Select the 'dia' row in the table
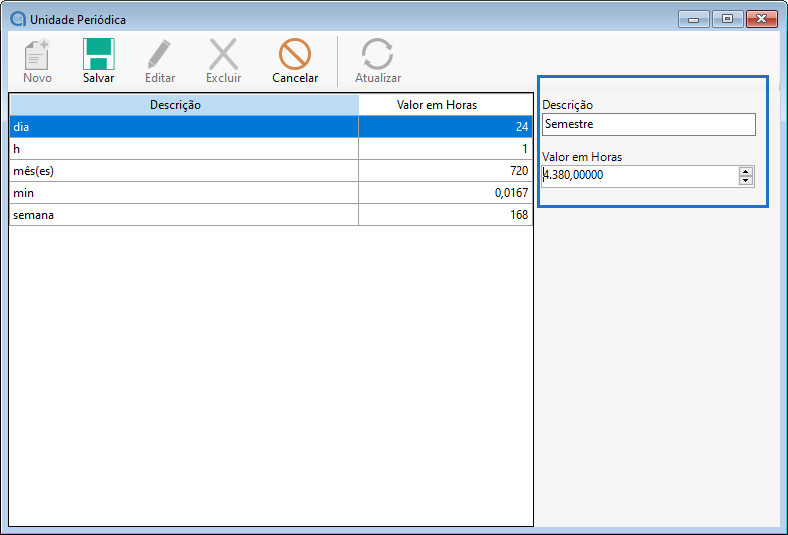 coord(184,127)
